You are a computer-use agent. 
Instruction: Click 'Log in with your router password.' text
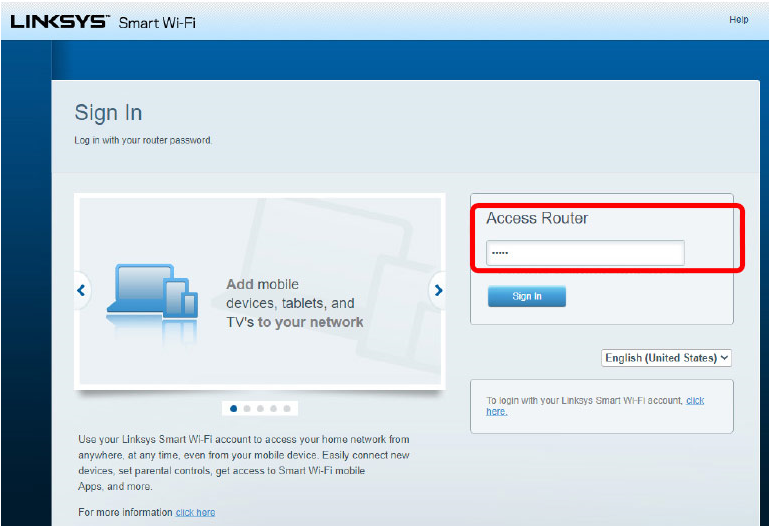(143, 140)
